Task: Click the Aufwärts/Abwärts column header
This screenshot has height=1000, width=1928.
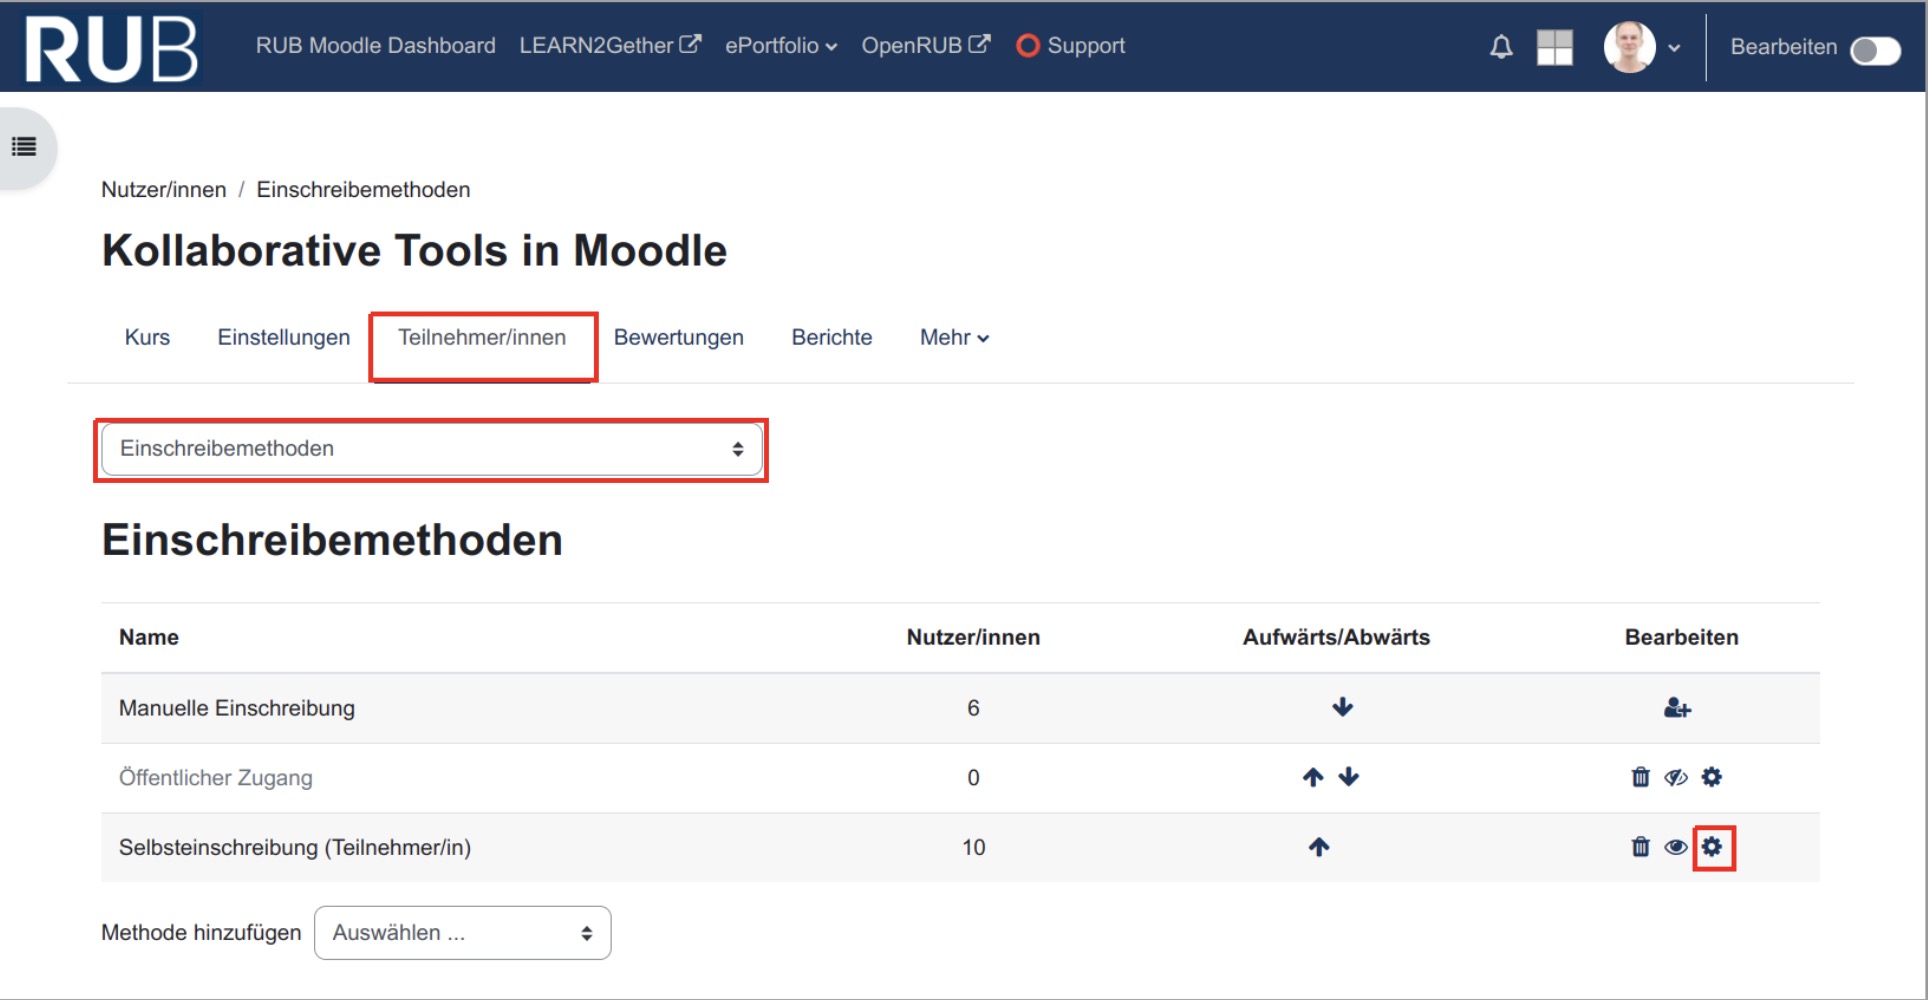Action: 1336,637
